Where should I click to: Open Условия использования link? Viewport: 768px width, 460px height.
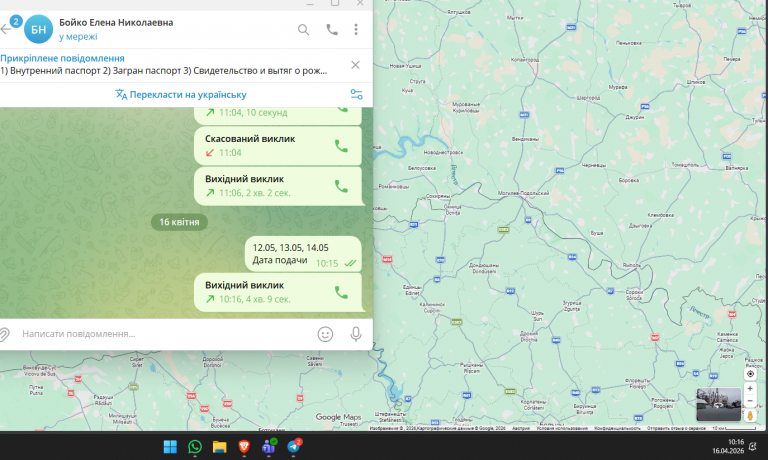point(562,428)
